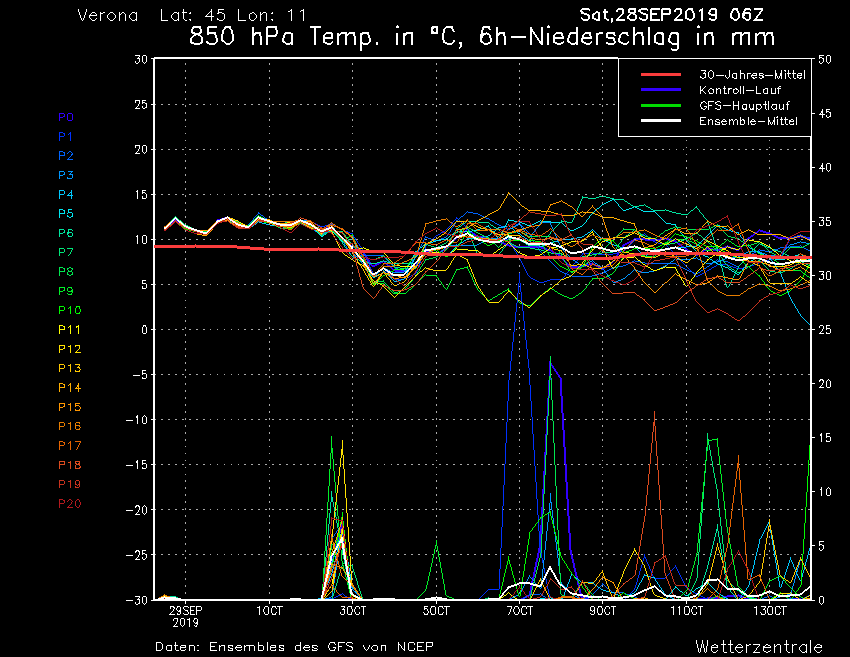Click the Kontroll-Lauf legend text
Image resolution: width=850 pixels, height=657 pixels.
tap(739, 90)
